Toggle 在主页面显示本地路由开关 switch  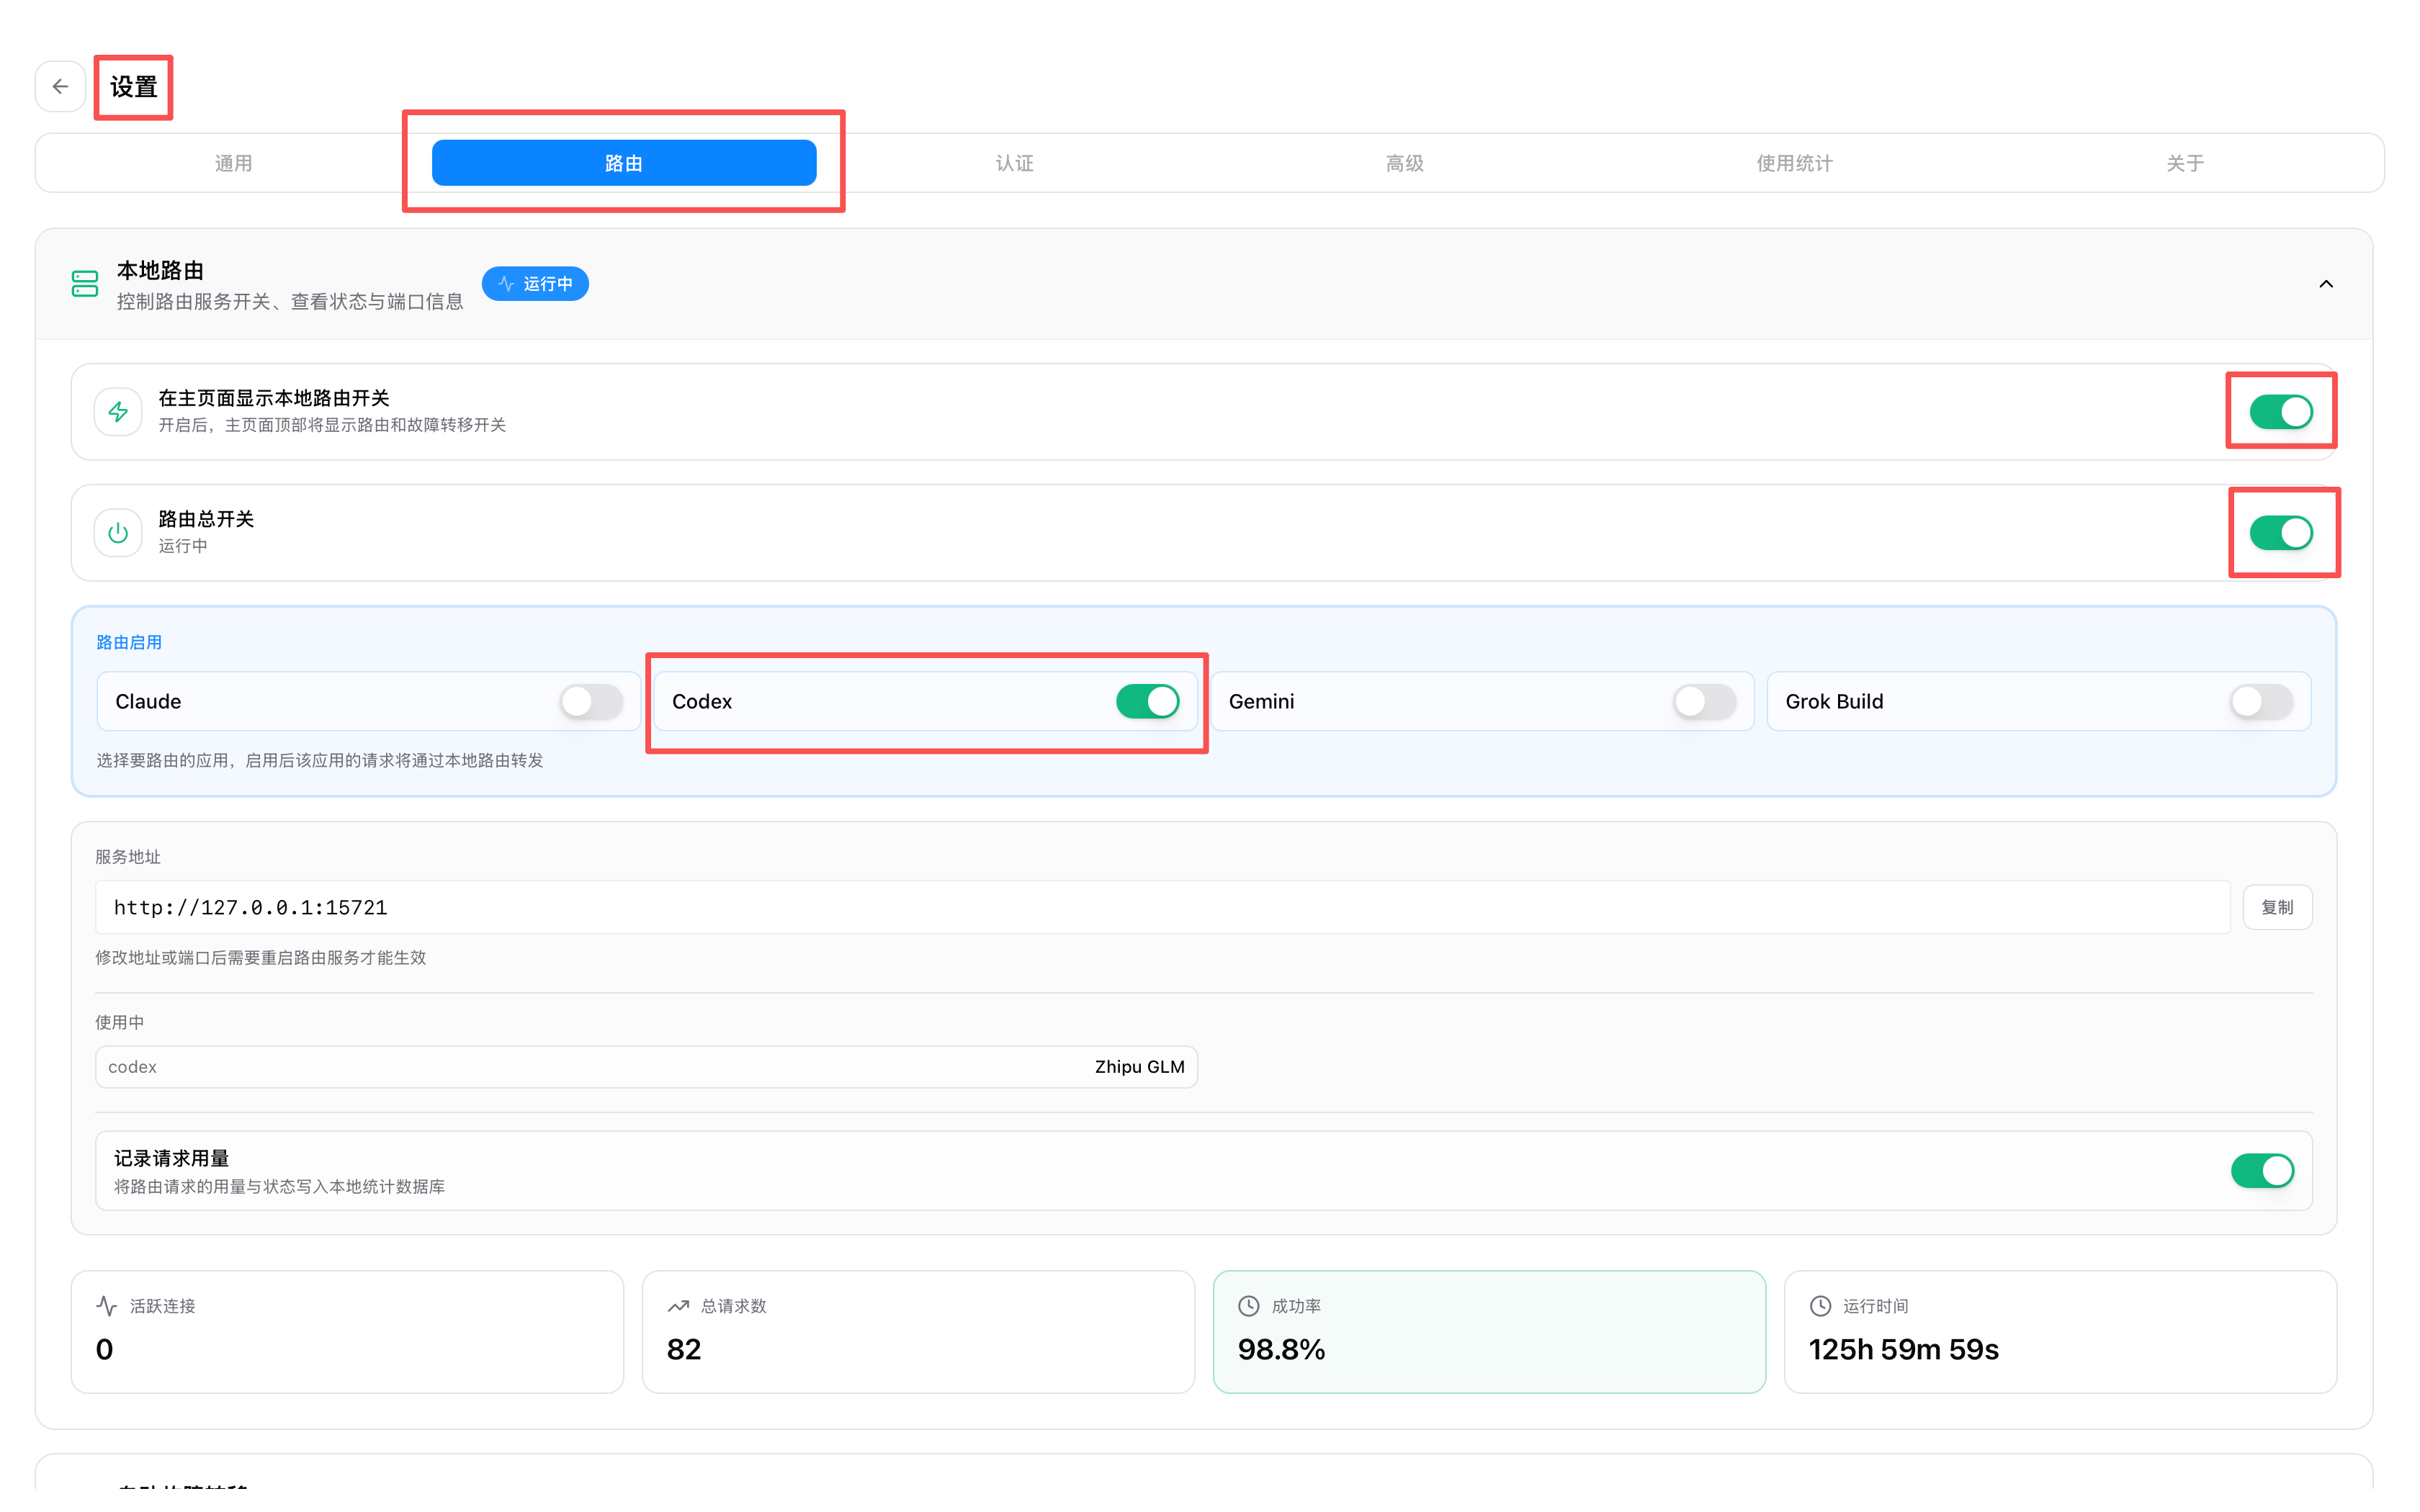tap(2281, 412)
